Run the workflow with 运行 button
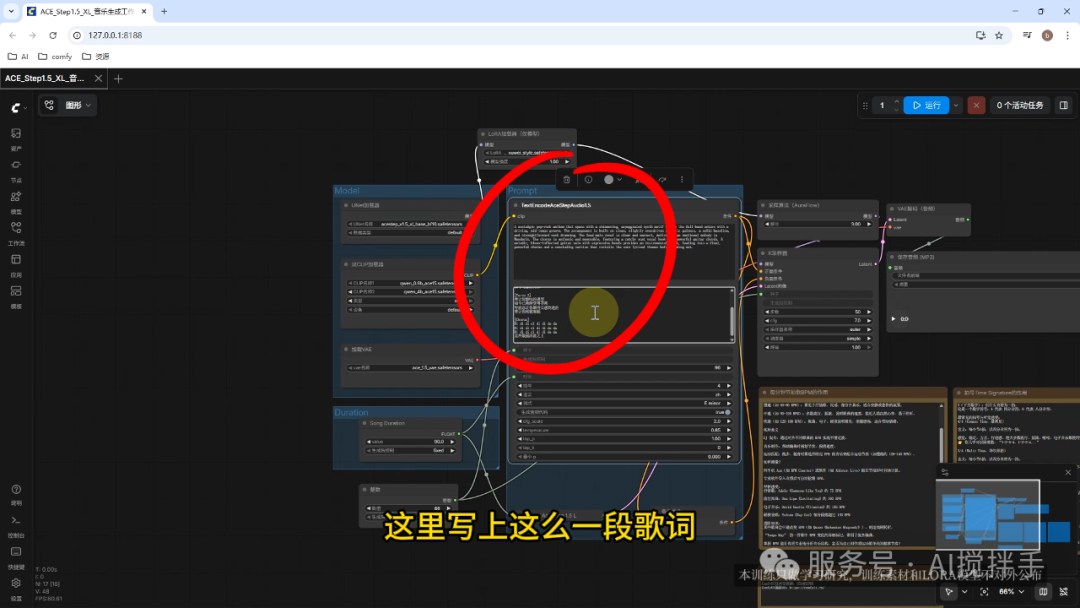Screen dimensions: 1080x608 [926, 105]
